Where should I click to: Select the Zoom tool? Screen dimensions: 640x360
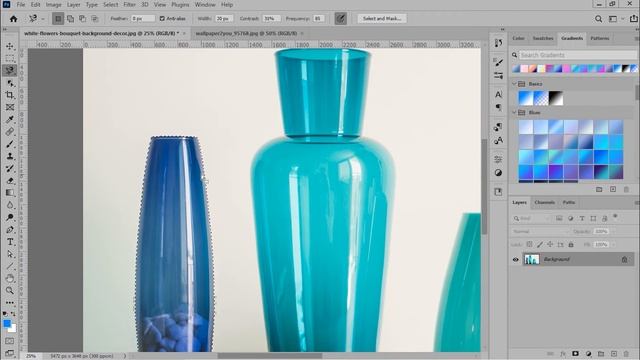pos(10,291)
